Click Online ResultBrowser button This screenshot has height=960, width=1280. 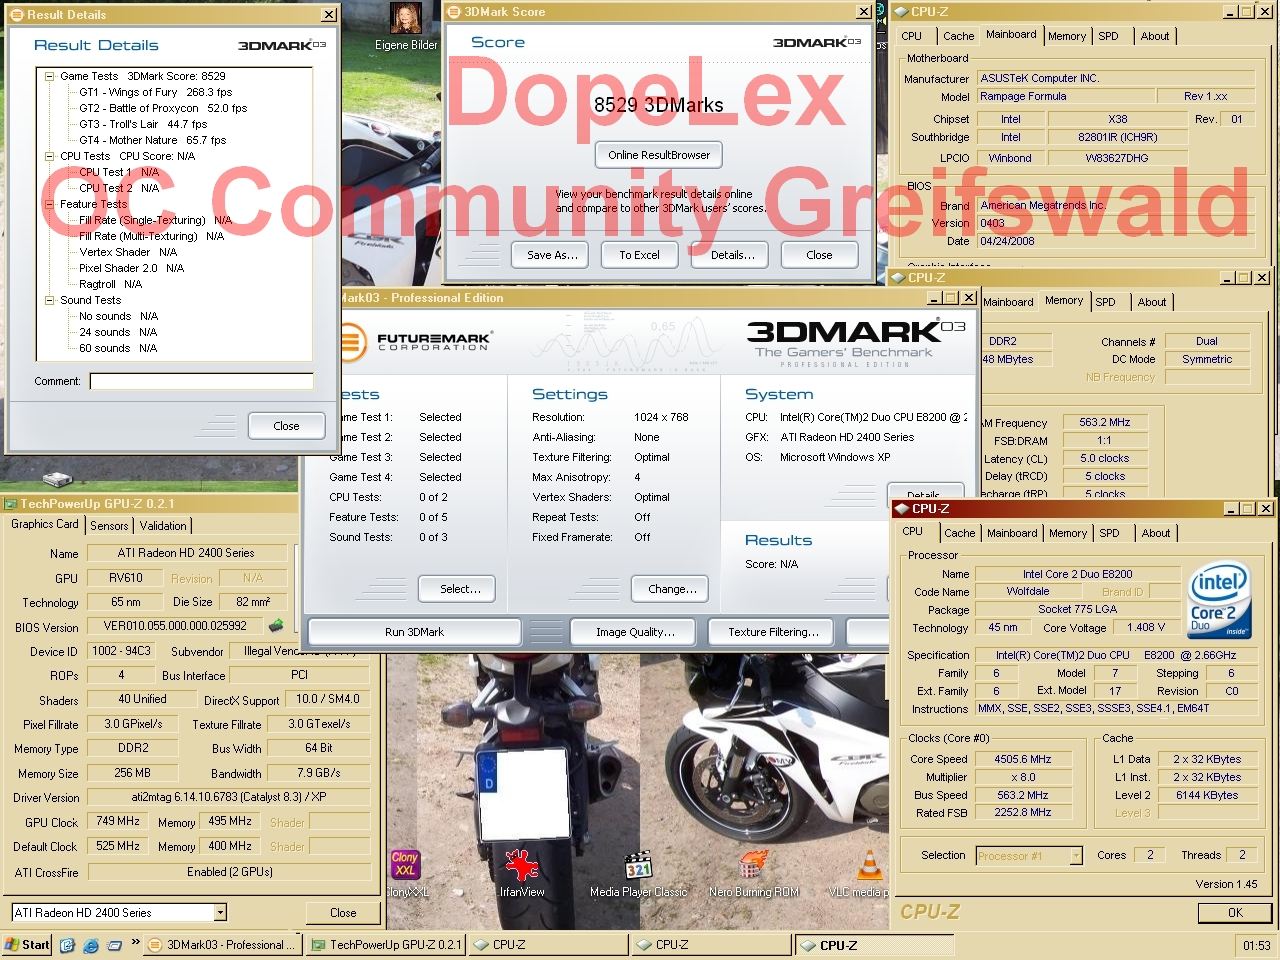(659, 155)
